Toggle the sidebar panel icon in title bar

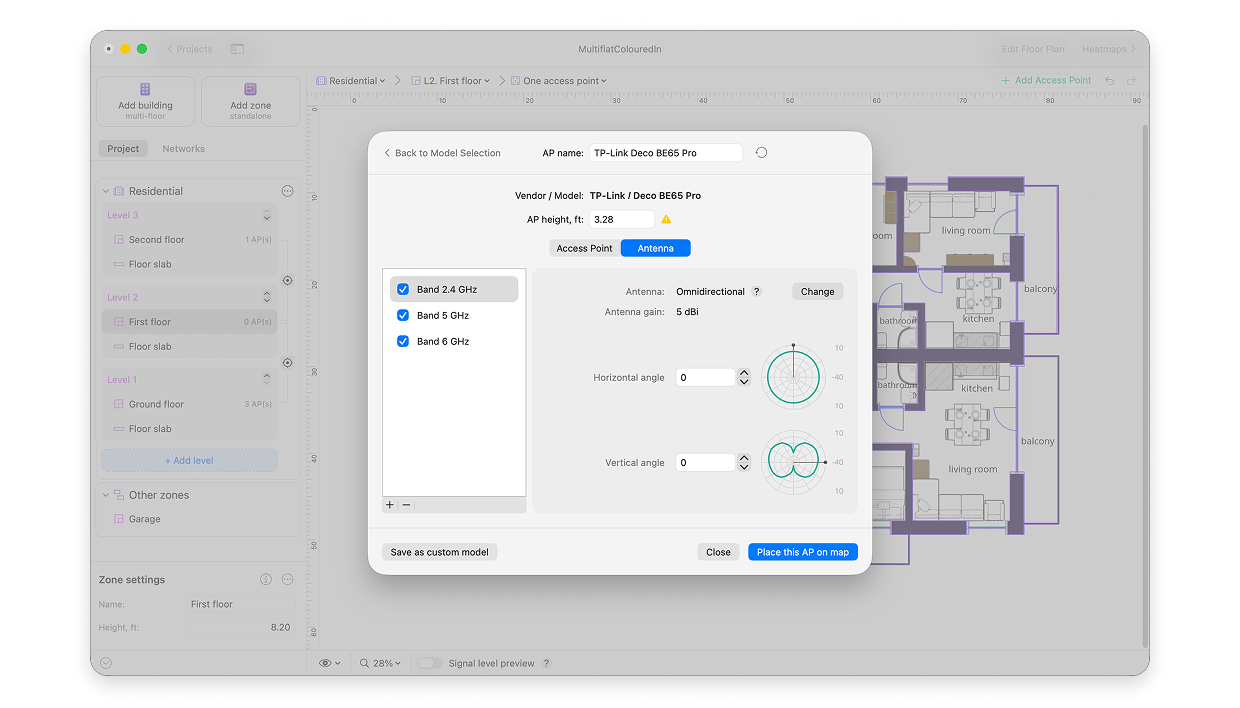click(237, 49)
